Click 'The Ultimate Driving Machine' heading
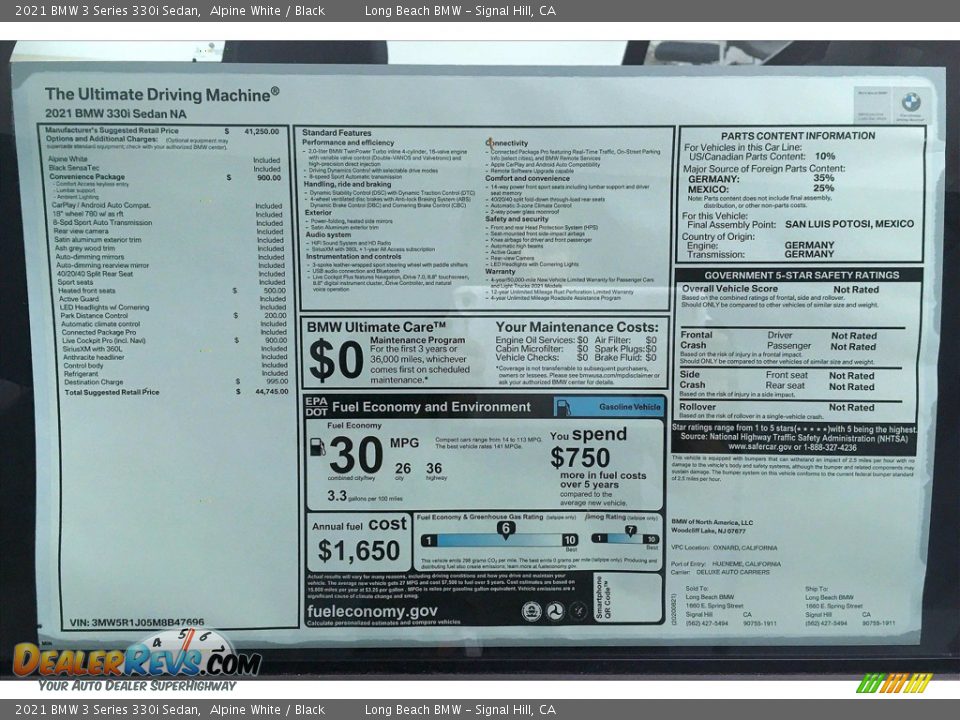The height and width of the screenshot is (720, 960). pos(162,94)
